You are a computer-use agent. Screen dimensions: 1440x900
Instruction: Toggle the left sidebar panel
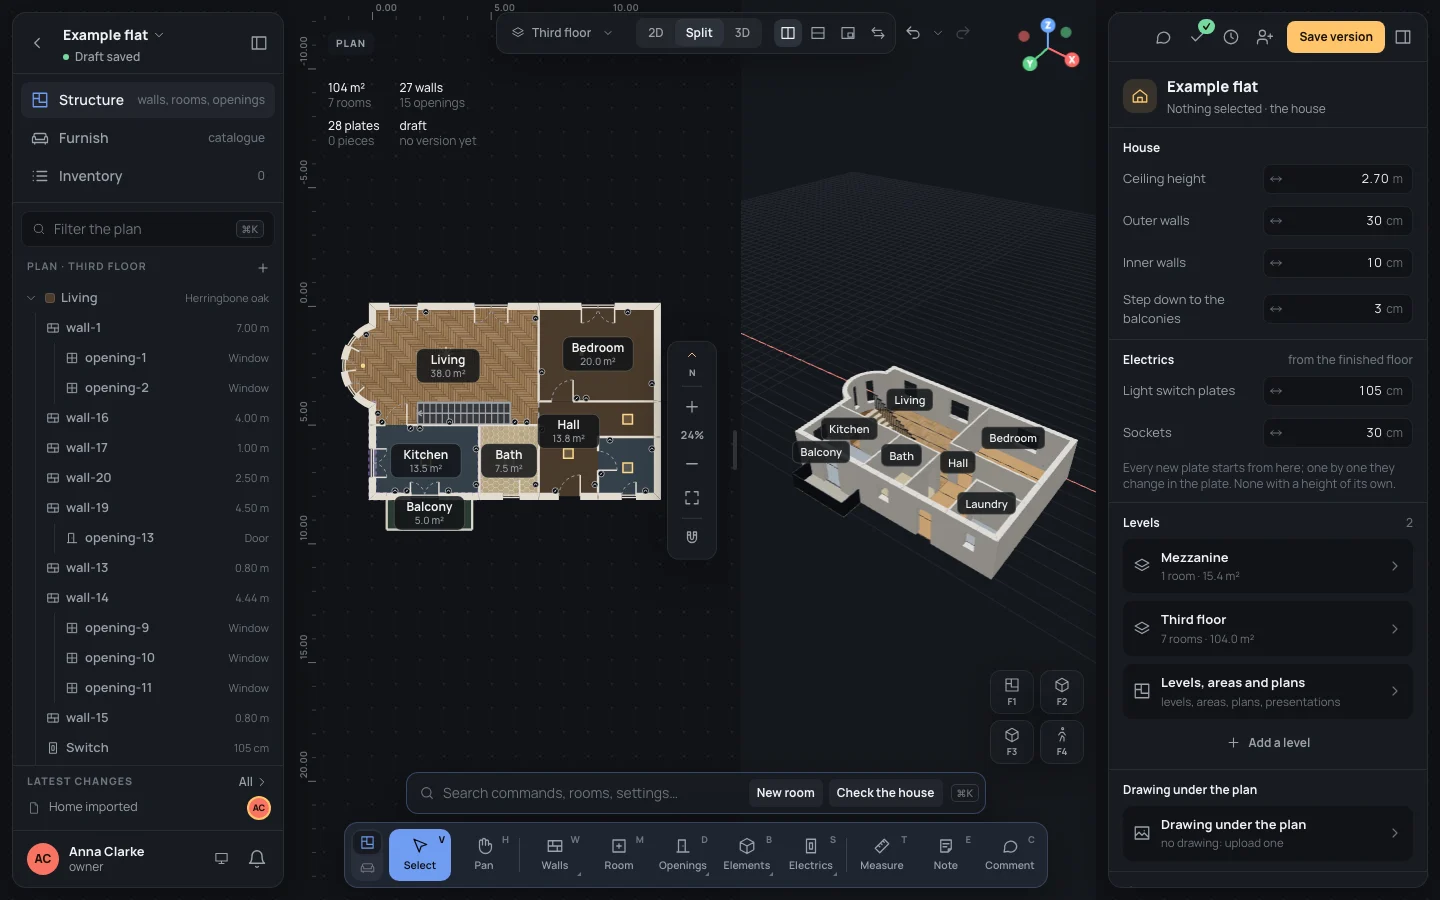point(259,43)
